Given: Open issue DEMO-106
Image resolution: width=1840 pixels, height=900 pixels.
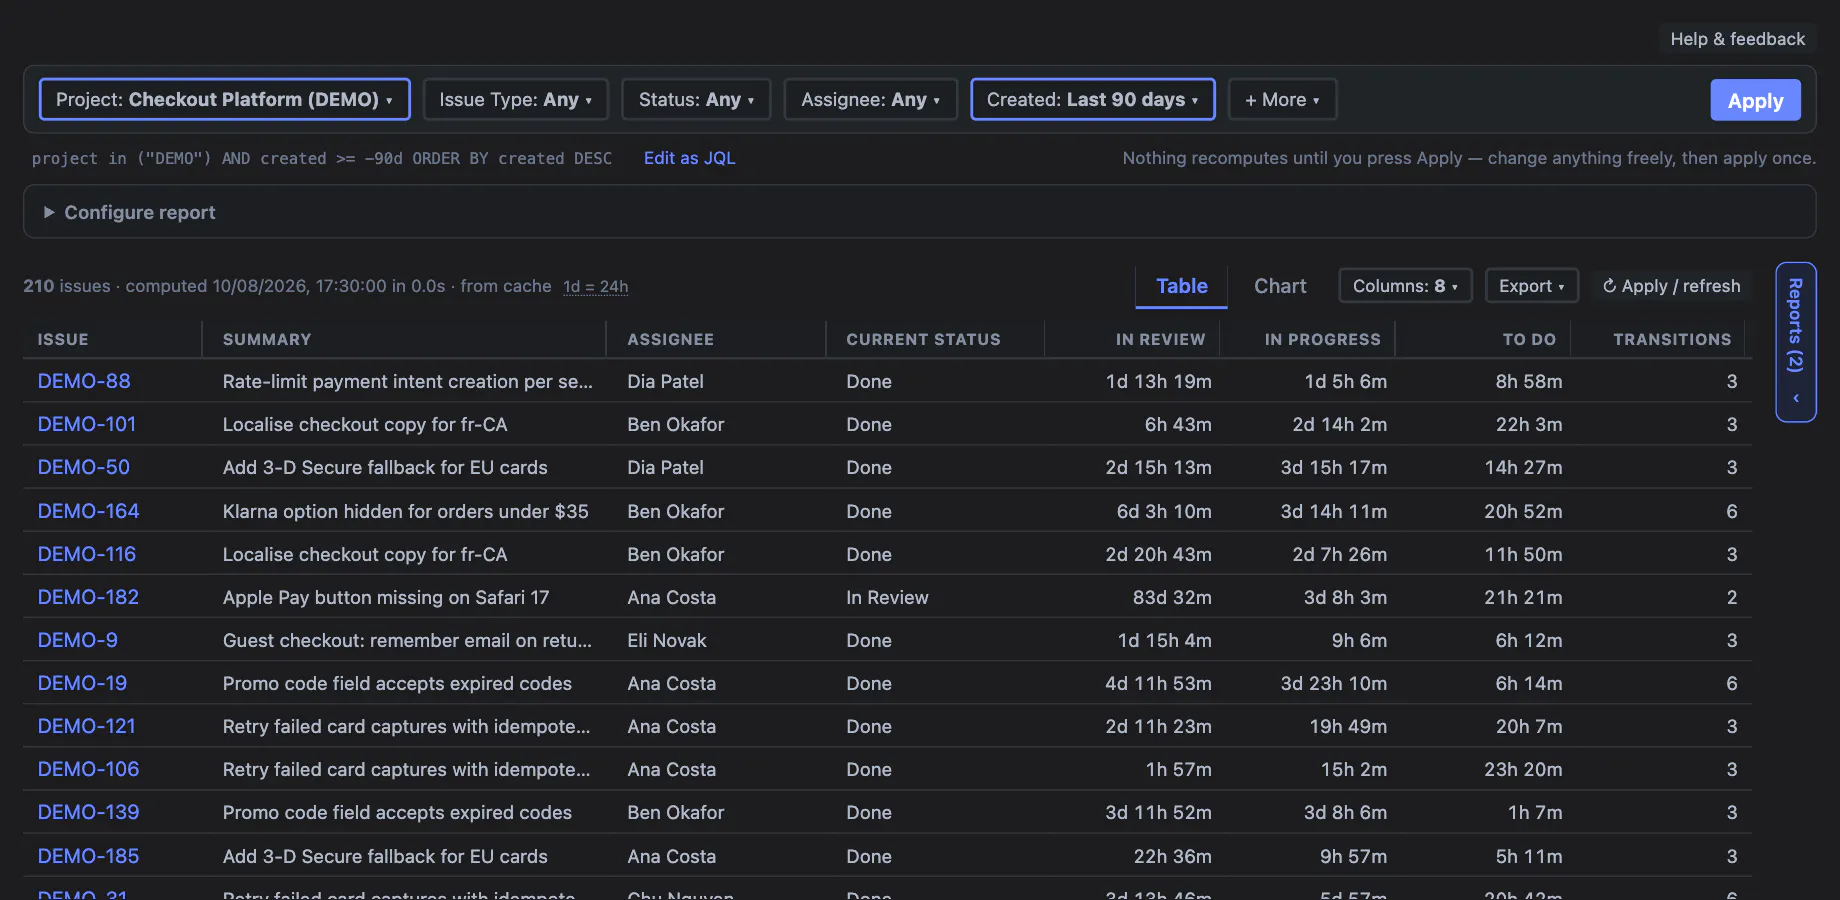Looking at the screenshot, I should [x=88, y=769].
